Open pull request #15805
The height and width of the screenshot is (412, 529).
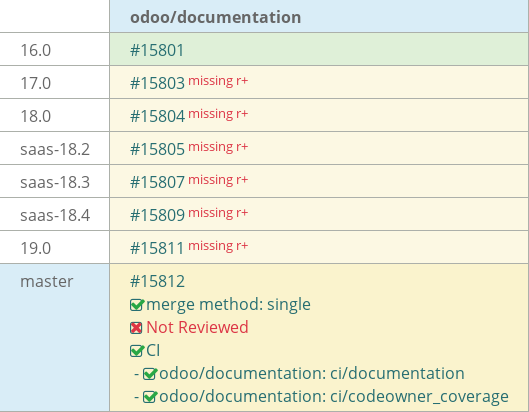point(157,149)
